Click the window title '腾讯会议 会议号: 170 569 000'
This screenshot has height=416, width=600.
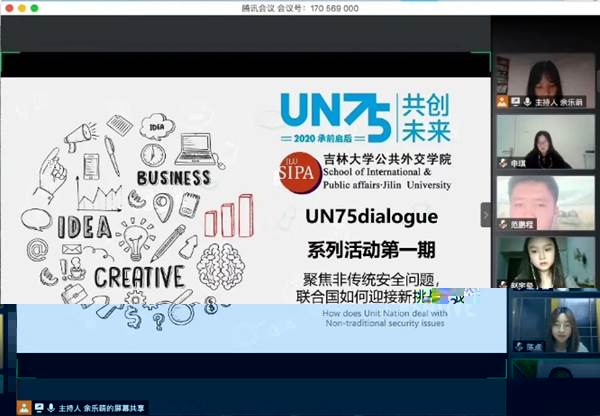300,8
